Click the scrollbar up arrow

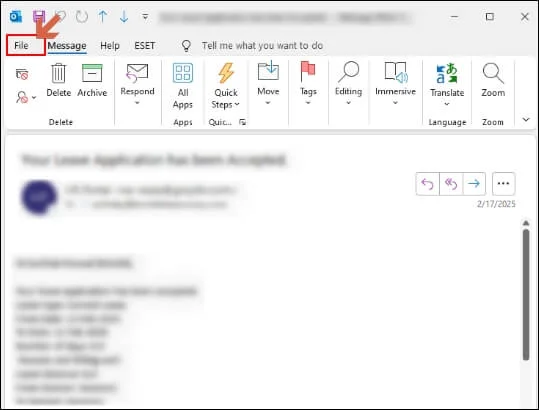coord(526,223)
